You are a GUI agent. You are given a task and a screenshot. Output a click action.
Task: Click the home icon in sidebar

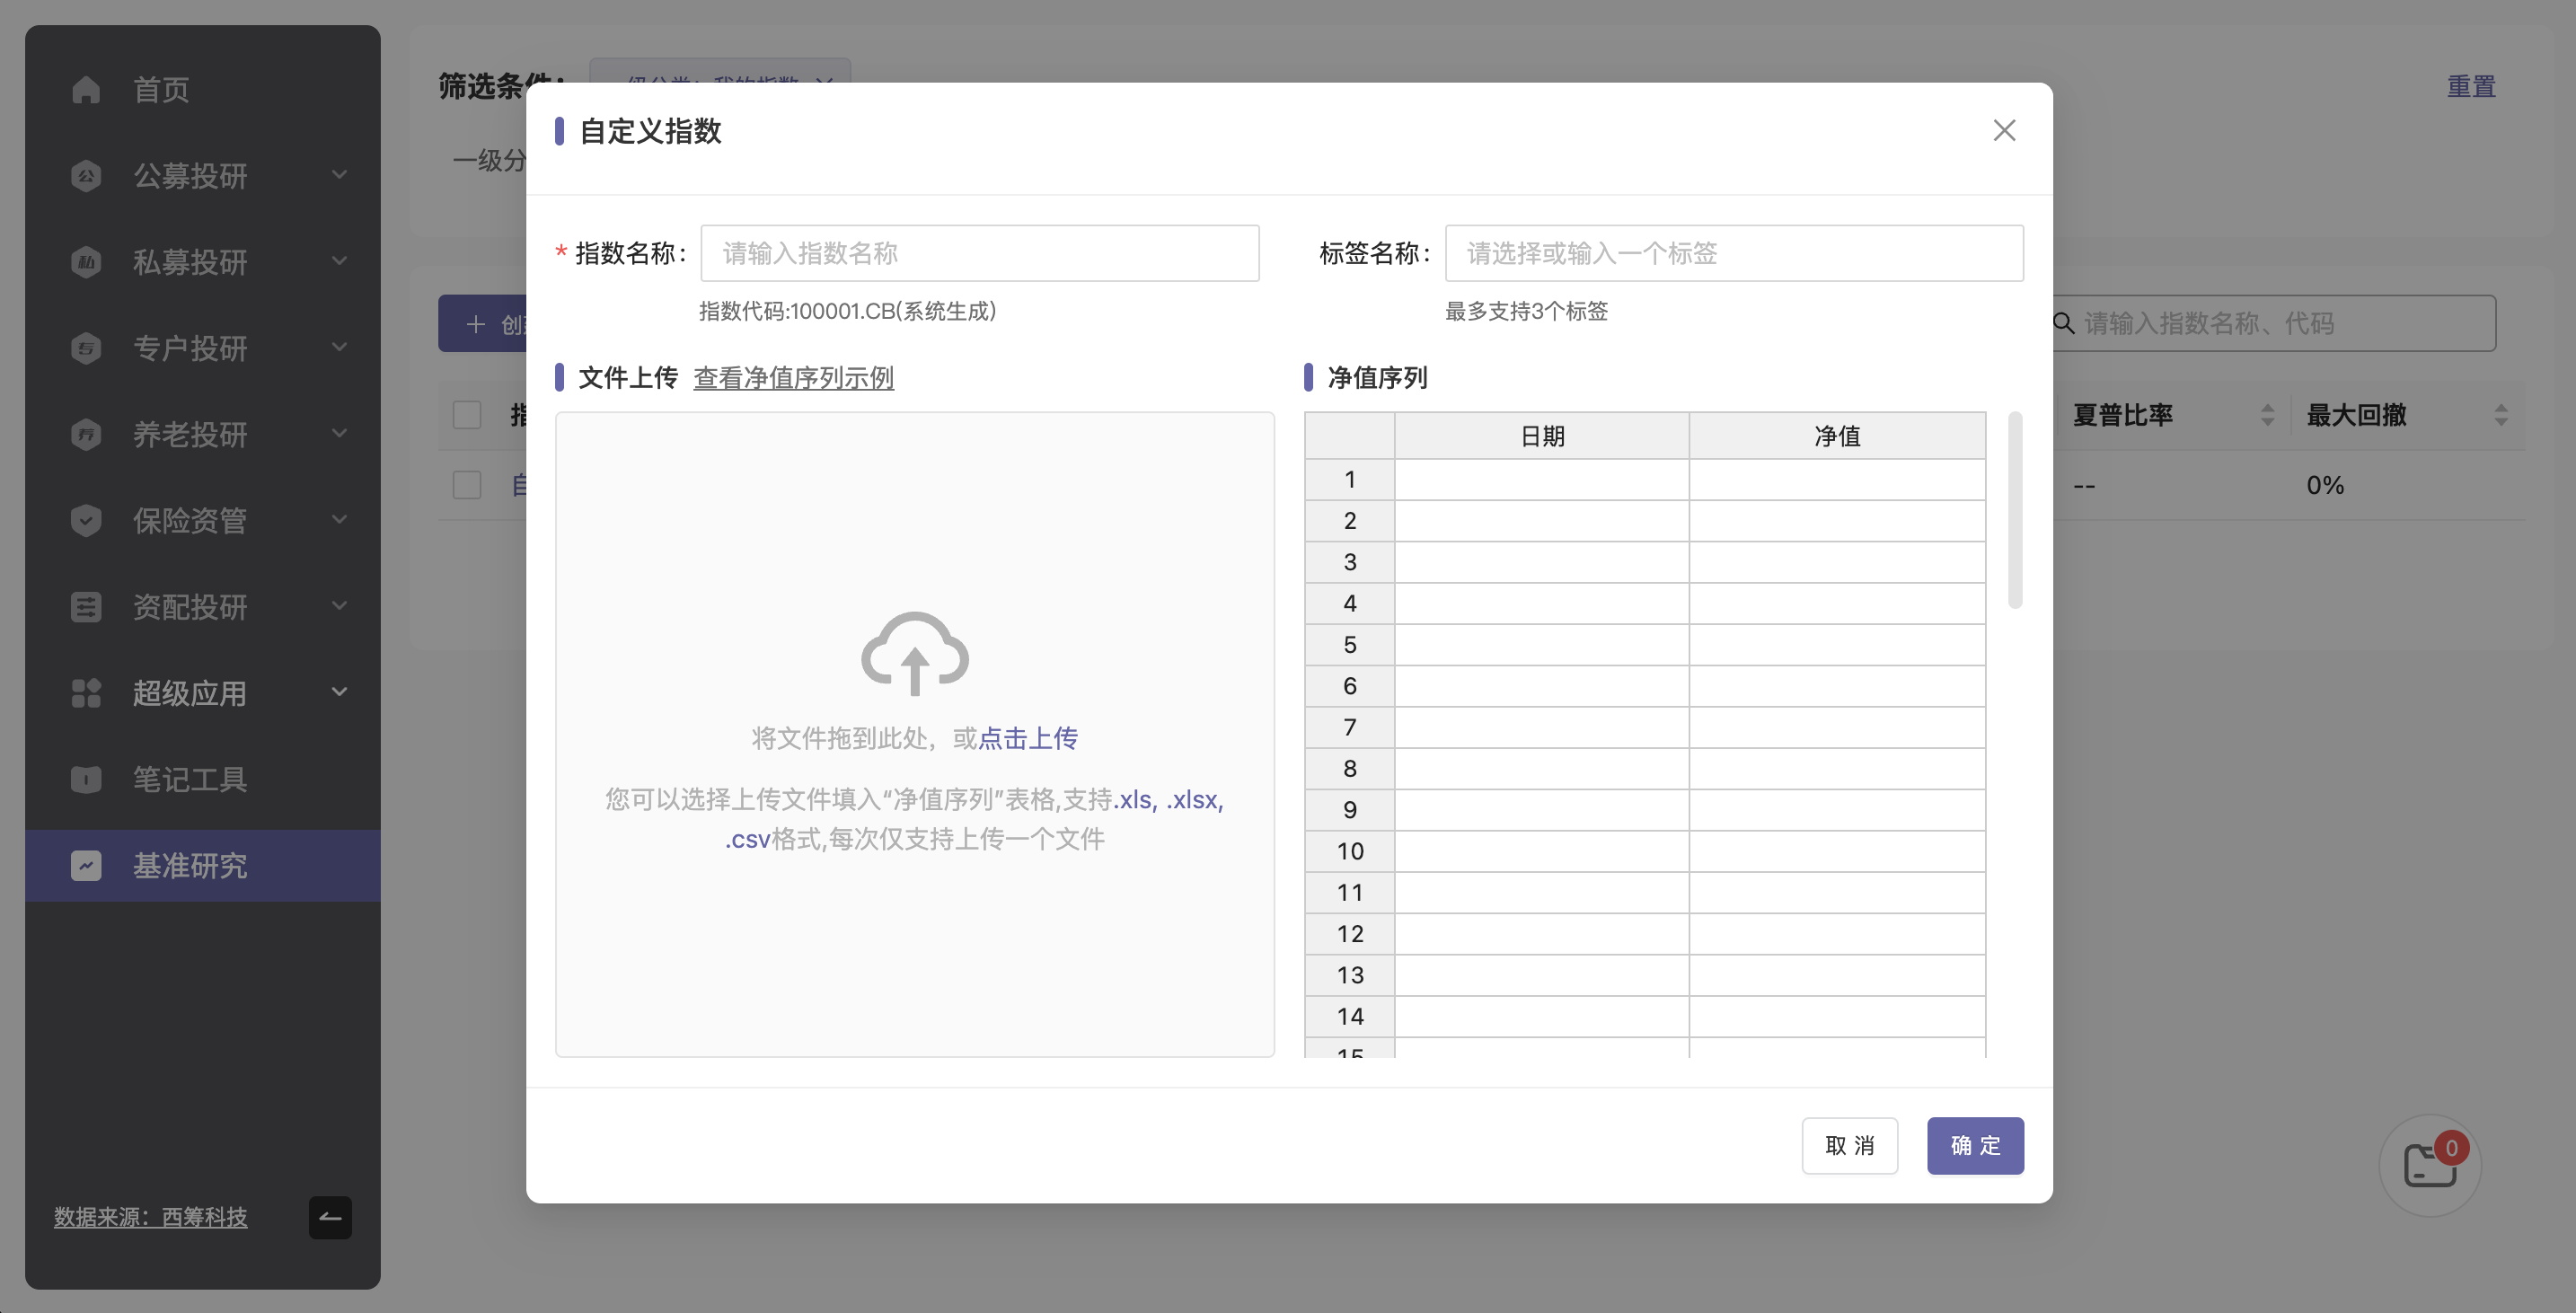tap(86, 90)
